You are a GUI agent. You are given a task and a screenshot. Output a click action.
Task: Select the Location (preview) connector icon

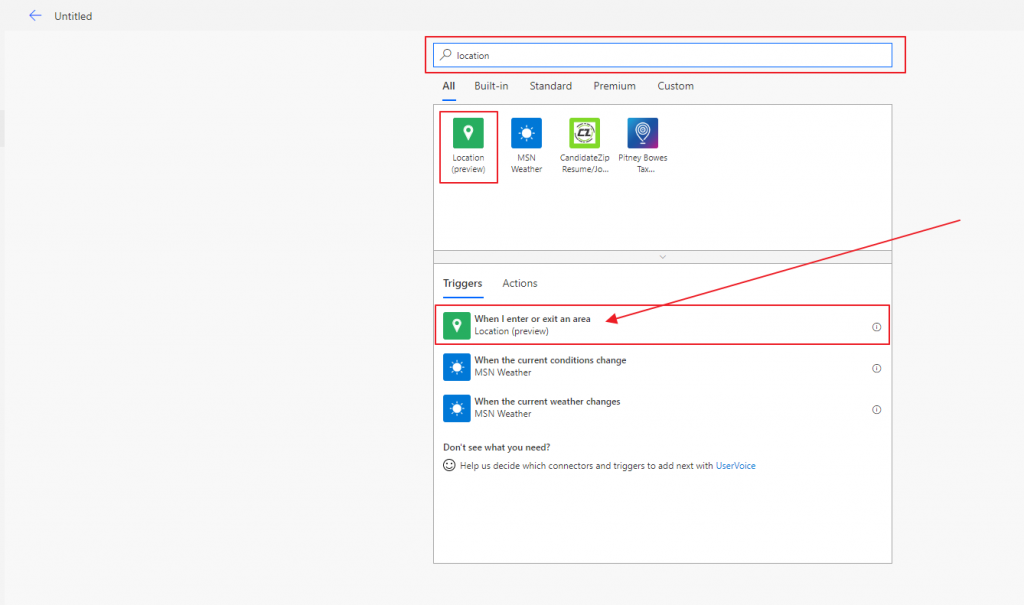tap(468, 133)
